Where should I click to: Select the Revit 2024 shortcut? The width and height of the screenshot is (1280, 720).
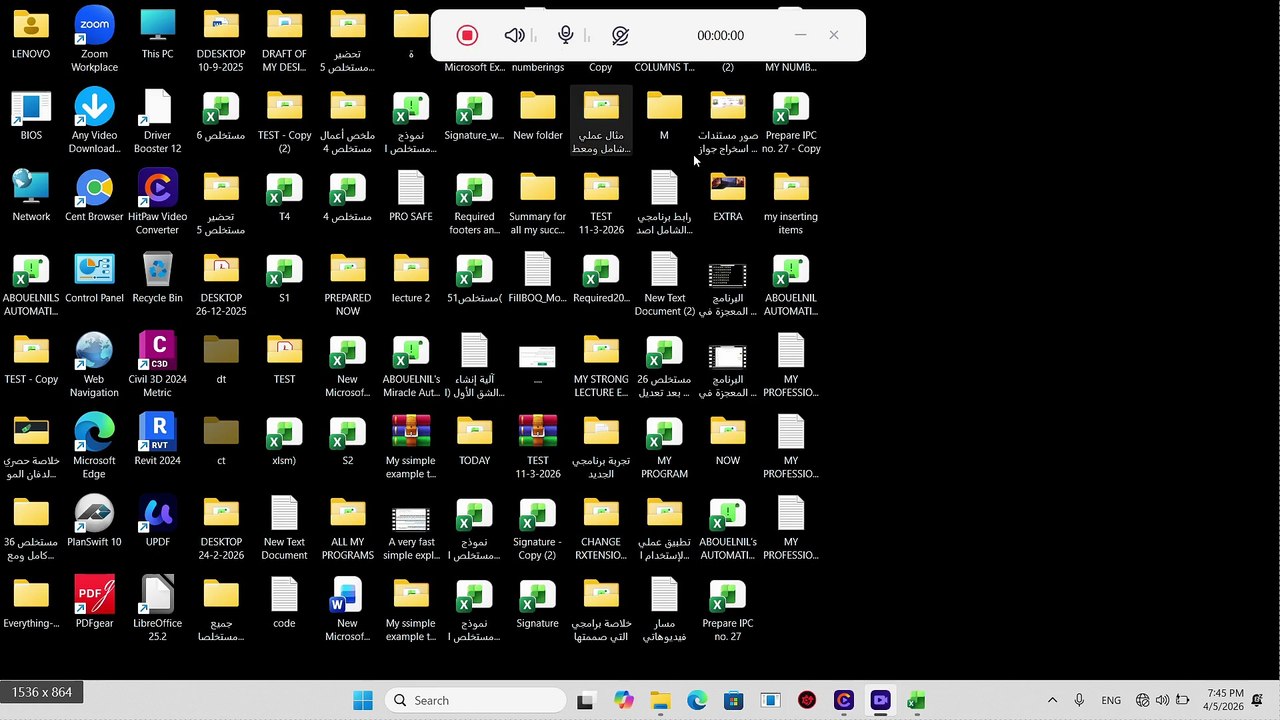coord(157,440)
